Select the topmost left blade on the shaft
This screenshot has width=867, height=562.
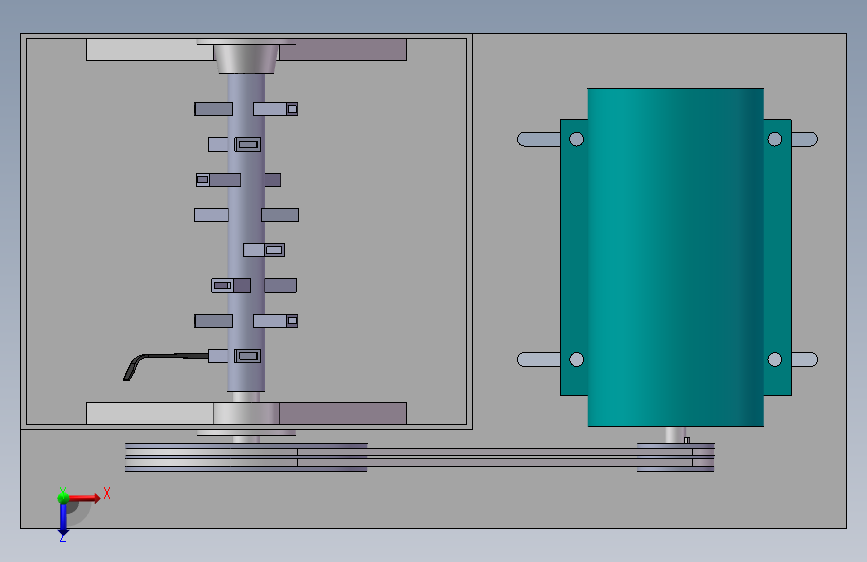click(x=213, y=109)
